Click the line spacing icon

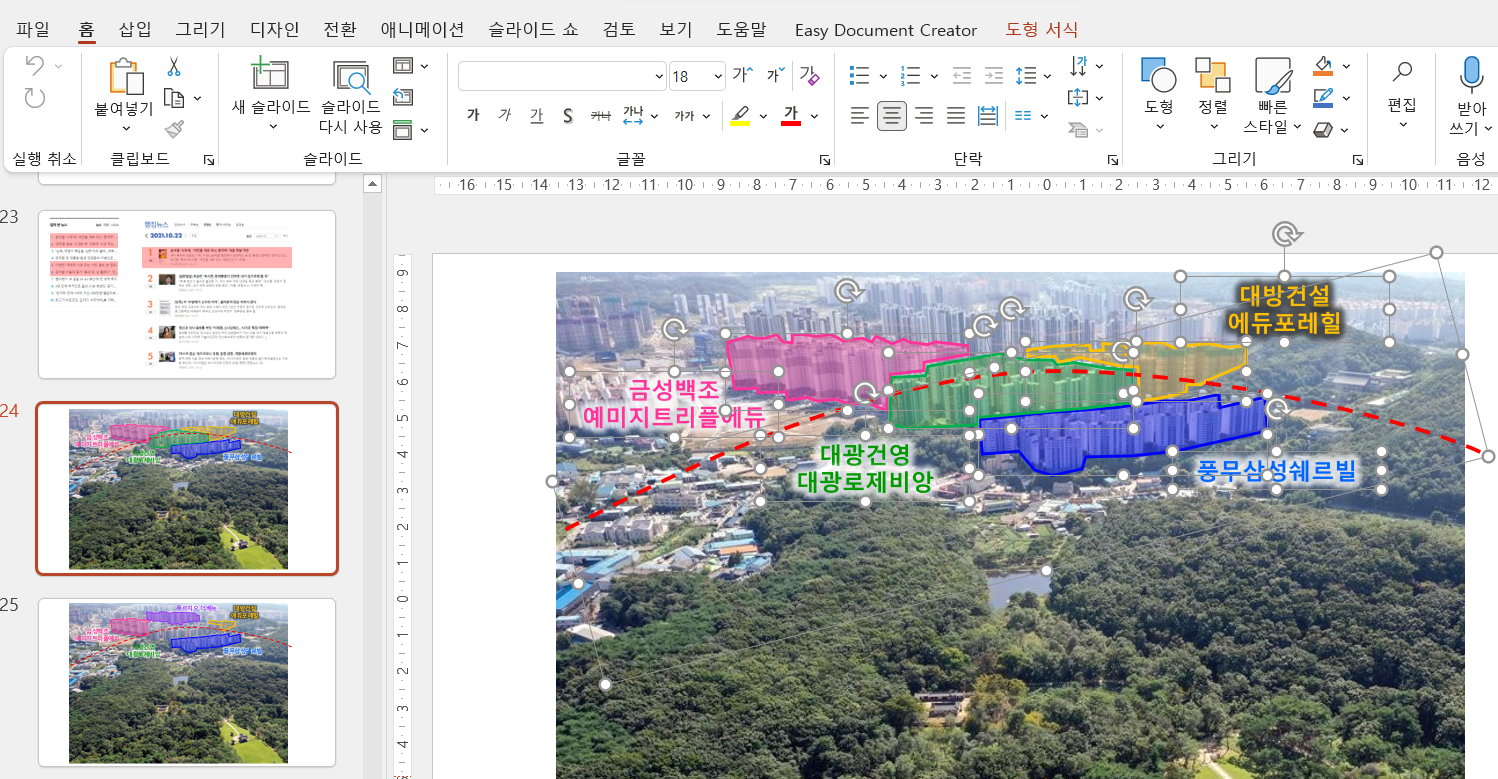pos(1026,75)
